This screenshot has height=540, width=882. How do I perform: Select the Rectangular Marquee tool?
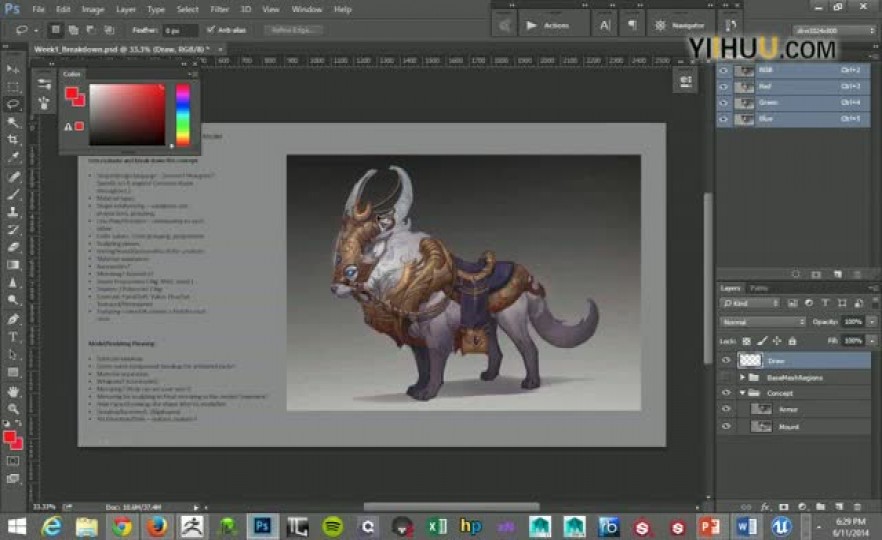(12, 87)
